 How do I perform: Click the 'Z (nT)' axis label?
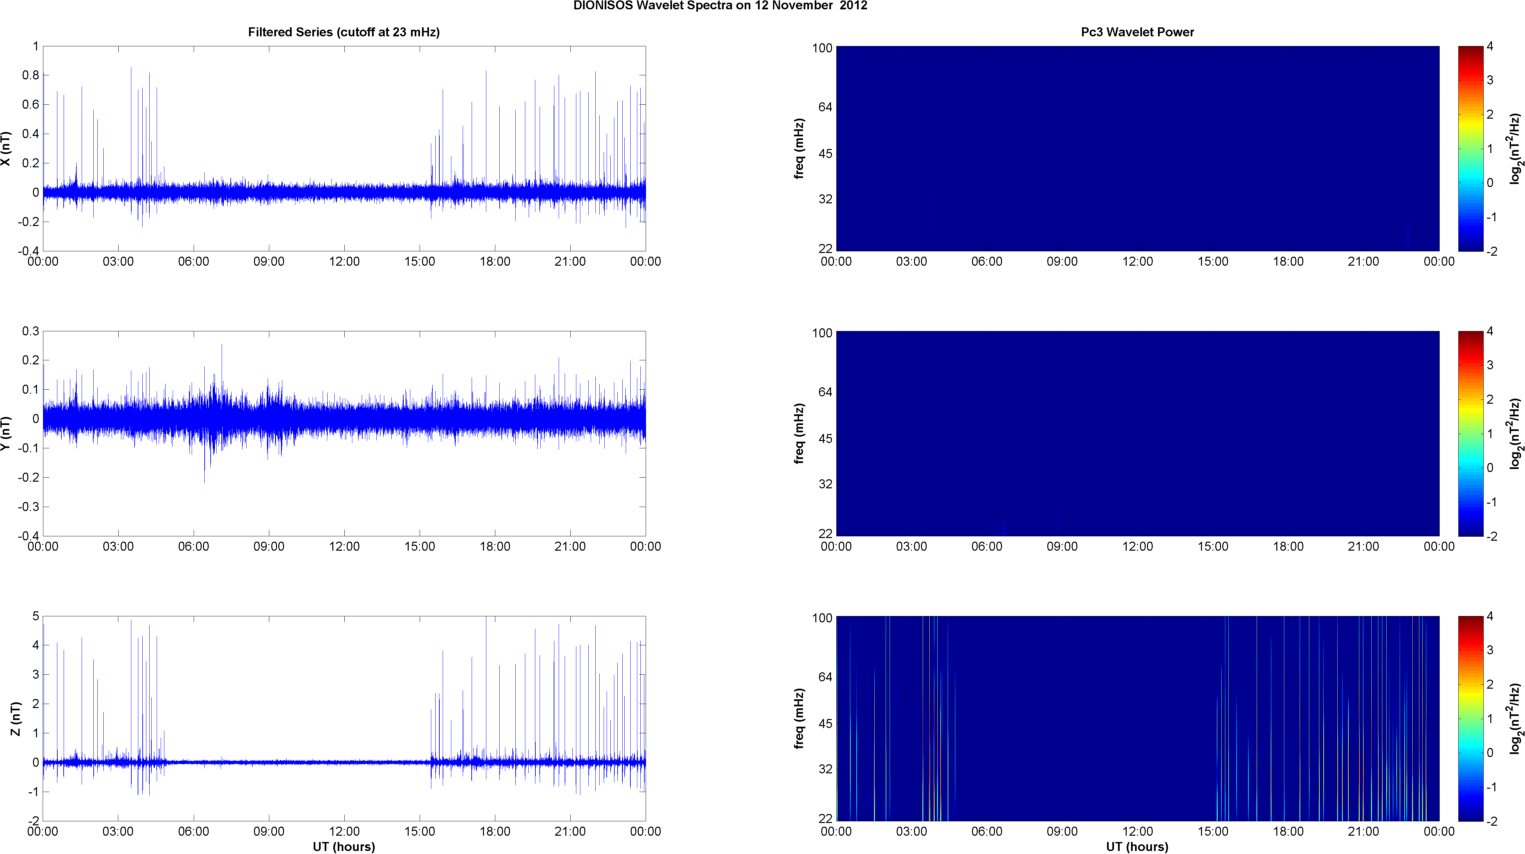click(x=15, y=719)
